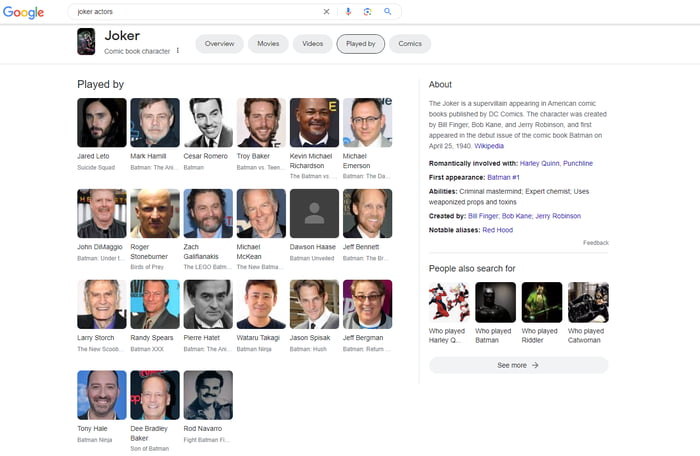This screenshot has height=456, width=700.
Task: Select the Movies tab
Action: click(x=268, y=44)
